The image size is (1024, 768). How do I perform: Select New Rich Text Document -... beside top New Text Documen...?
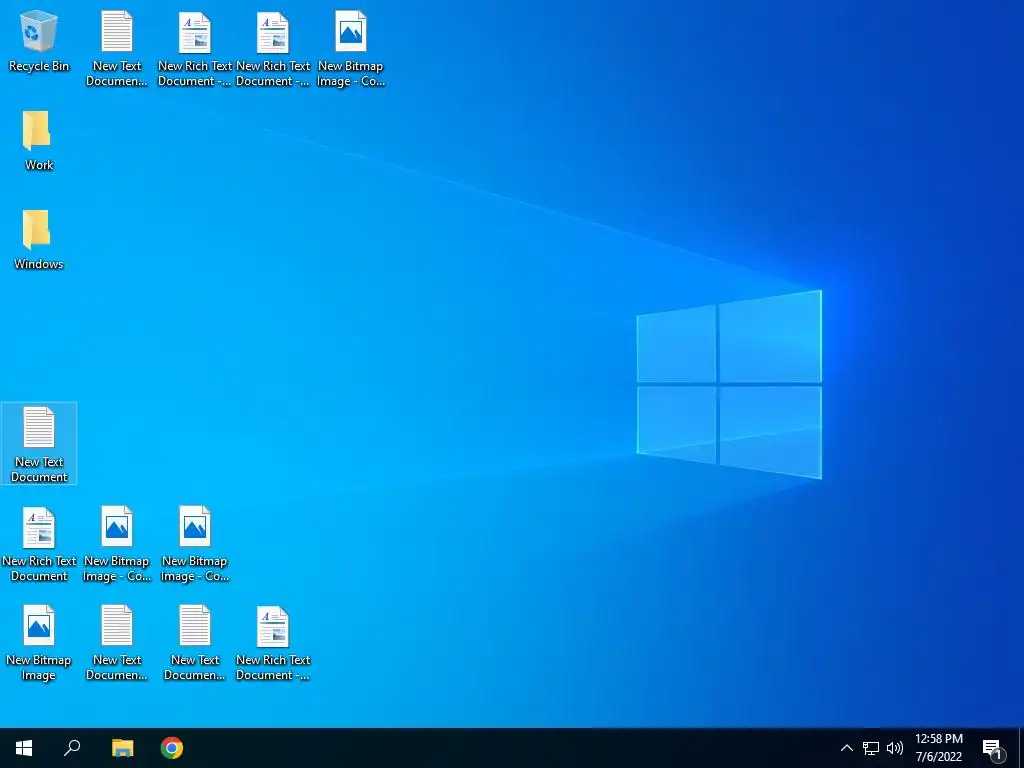(195, 48)
